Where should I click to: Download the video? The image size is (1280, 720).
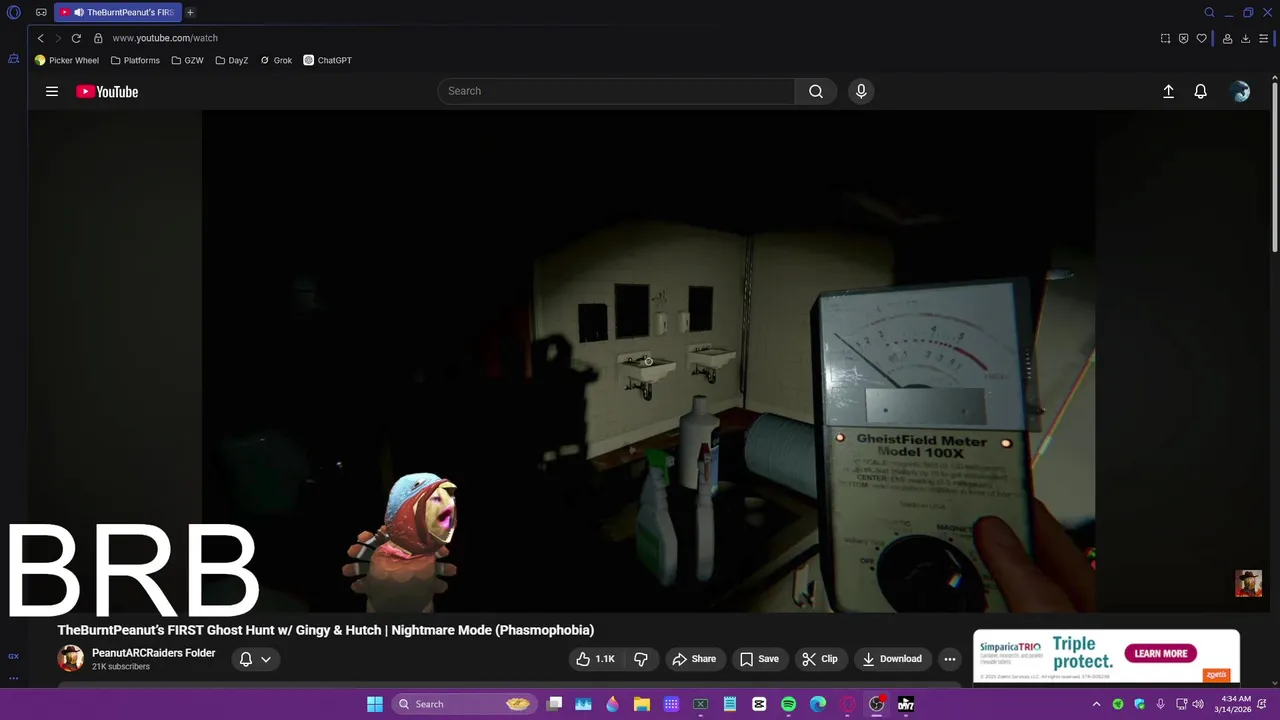tap(892, 659)
